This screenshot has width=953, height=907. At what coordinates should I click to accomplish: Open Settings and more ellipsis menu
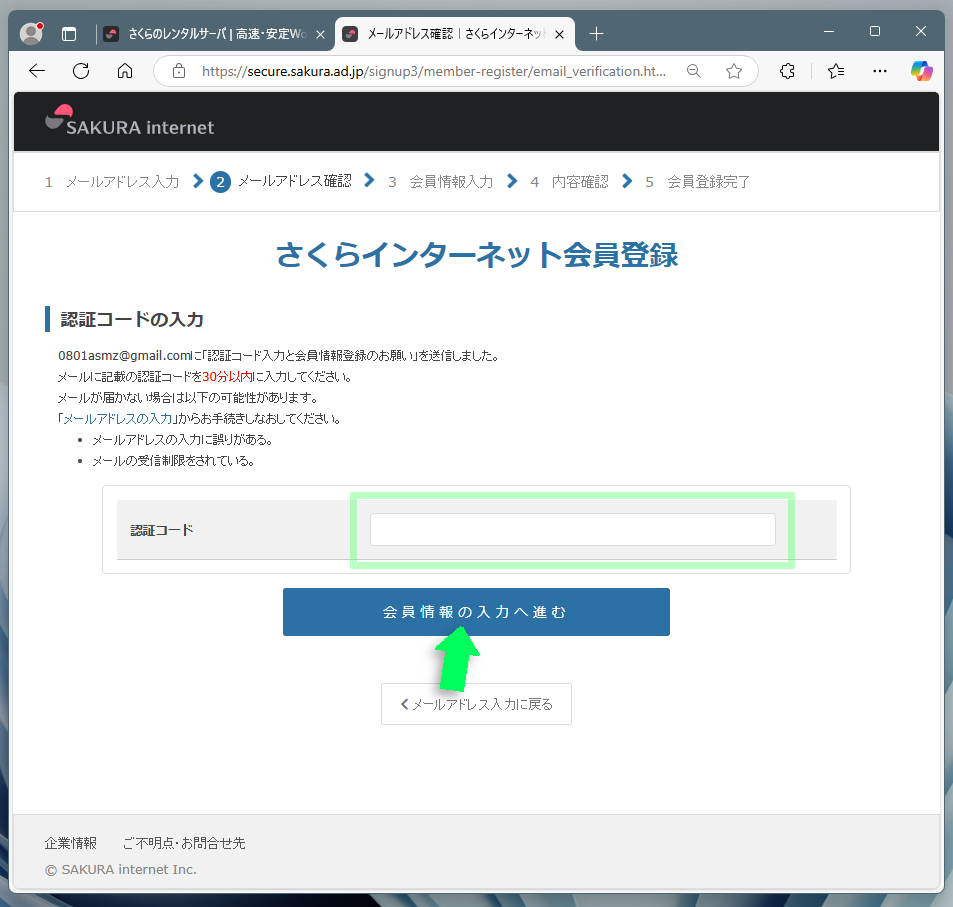click(x=879, y=71)
